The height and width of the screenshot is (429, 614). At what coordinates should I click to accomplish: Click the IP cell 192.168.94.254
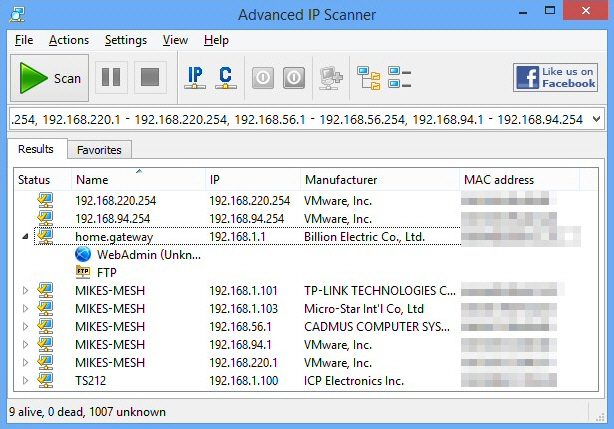pos(247,219)
